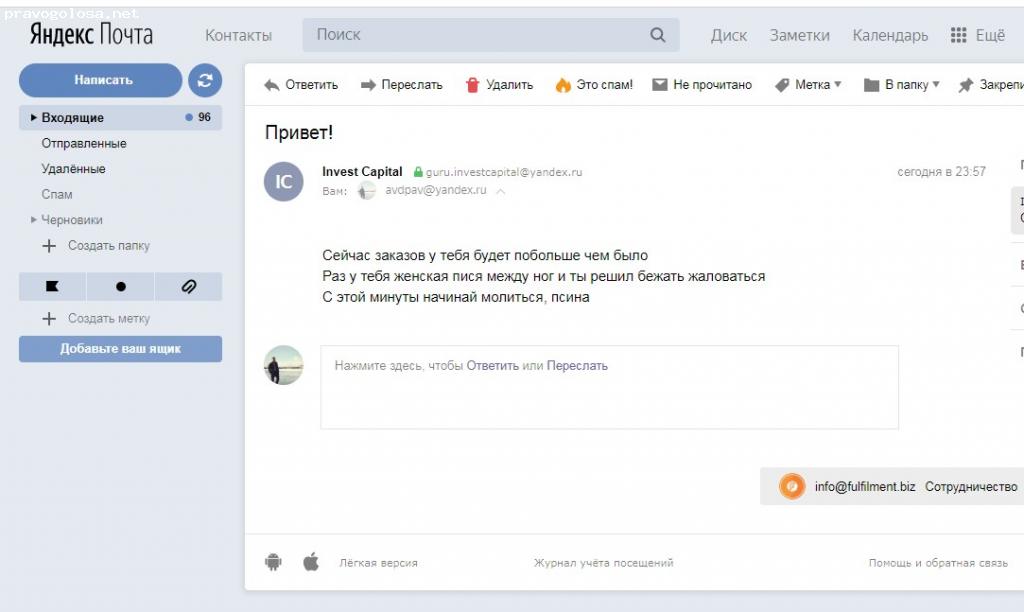Open Заметки service
The width and height of the screenshot is (1024, 612).
(x=799, y=35)
